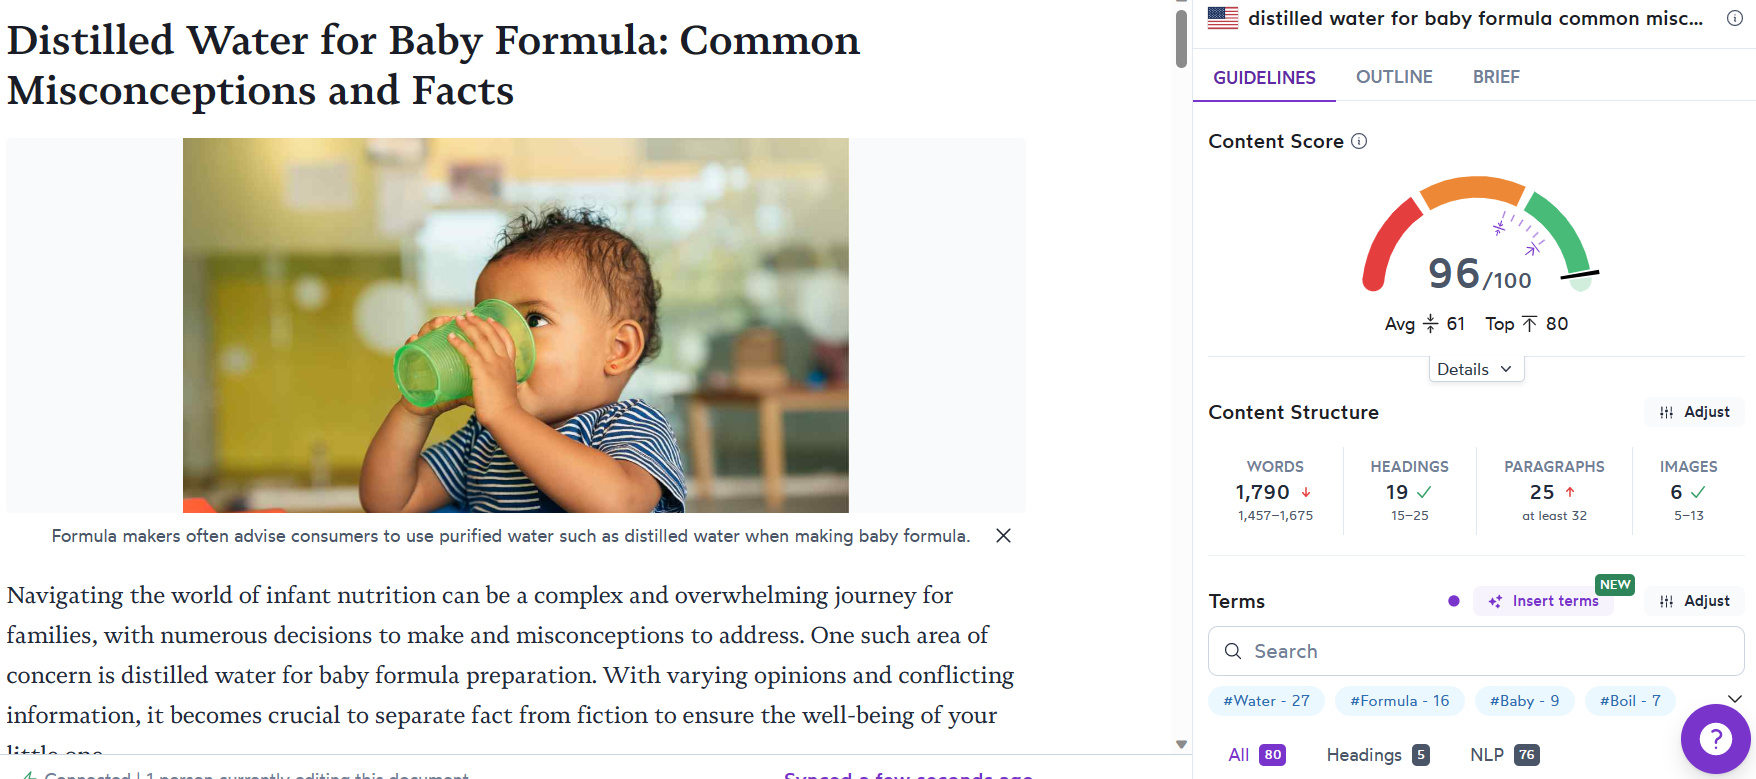Screen dimensions: 1756x779
Task: Click the document's vertical scrollbar thumb
Action: [1181, 36]
